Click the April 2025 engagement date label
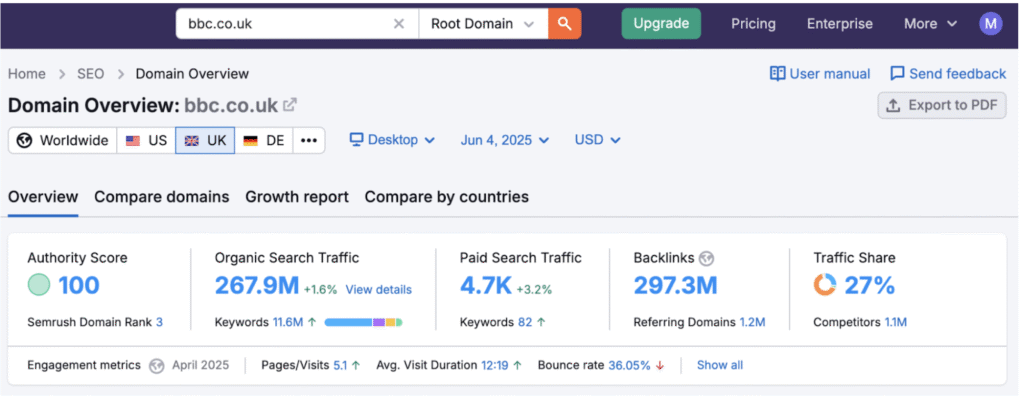The width and height of the screenshot is (1024, 398). pyautogui.click(x=200, y=365)
